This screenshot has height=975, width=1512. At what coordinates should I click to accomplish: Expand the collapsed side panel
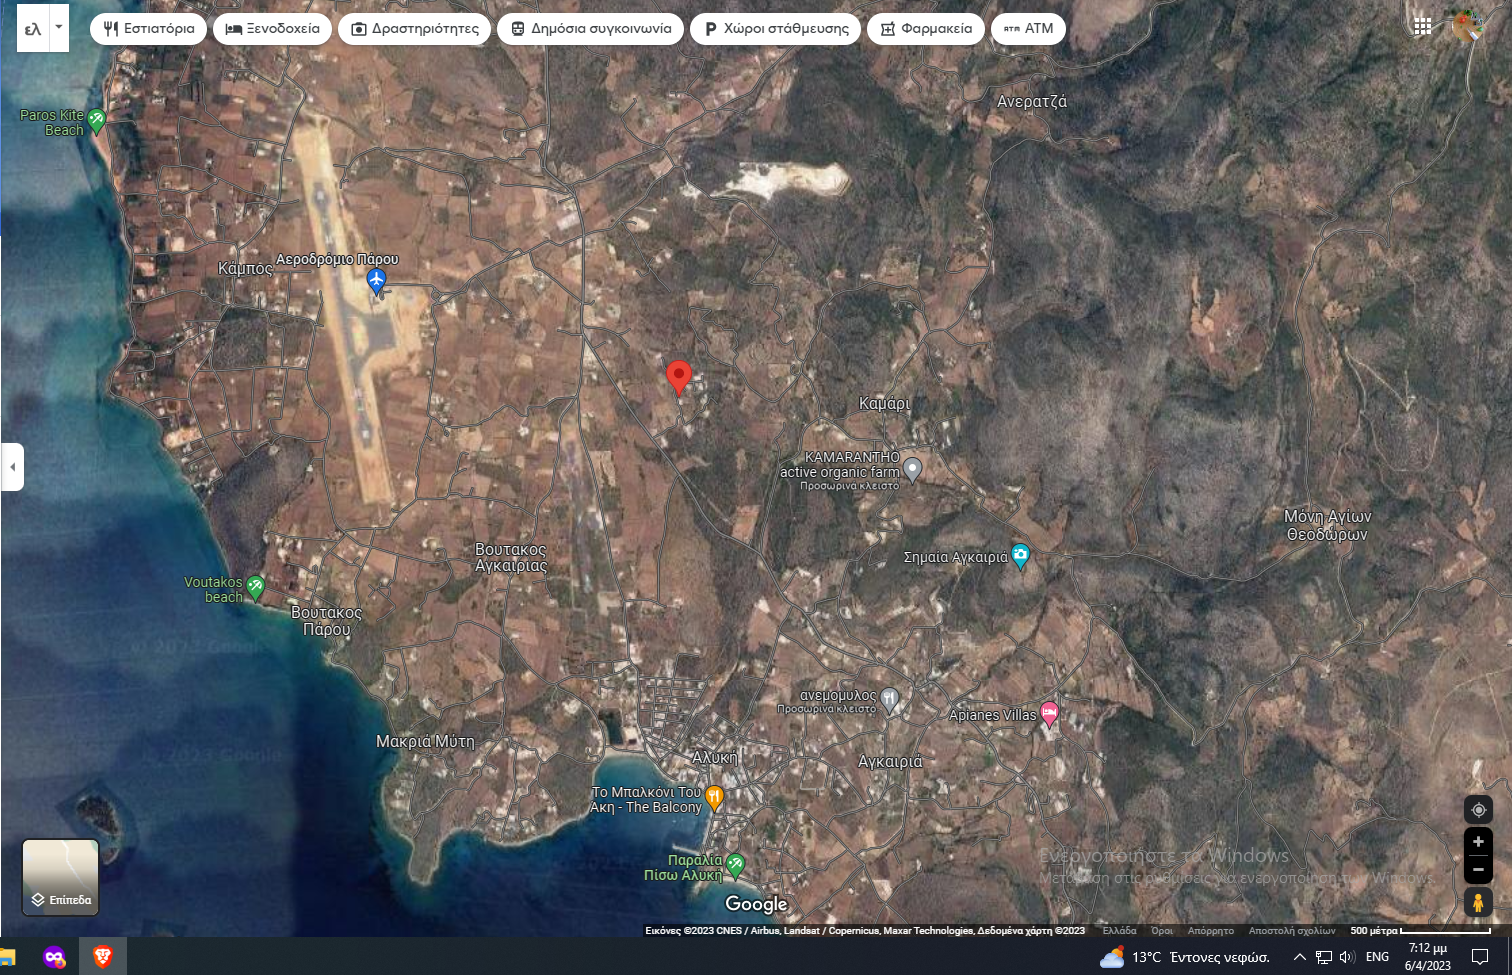point(12,467)
